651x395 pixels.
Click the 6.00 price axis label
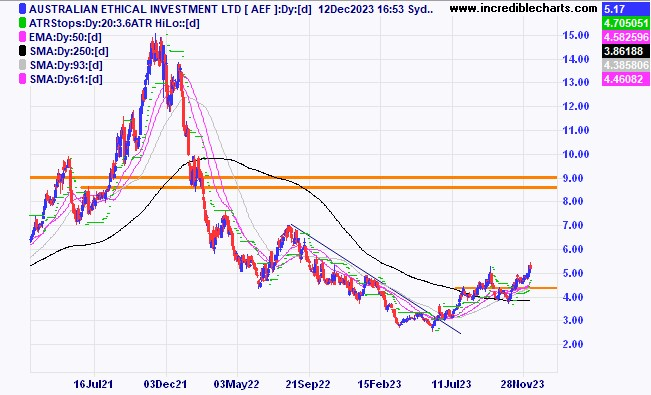tap(573, 249)
